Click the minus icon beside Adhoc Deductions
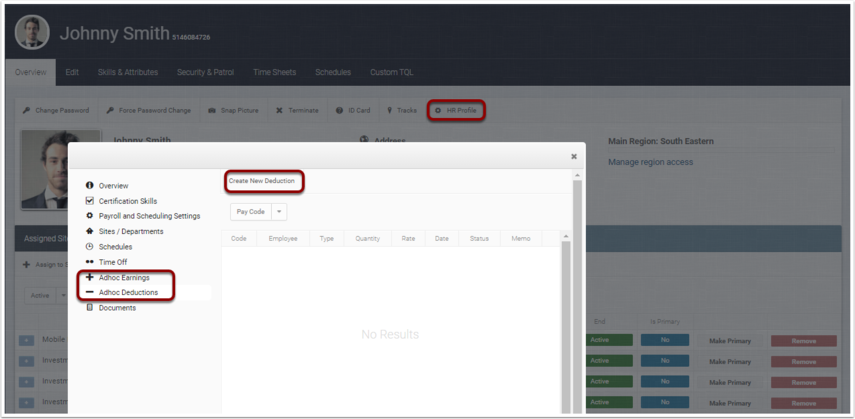Viewport: 855px width, 419px height. [x=89, y=292]
